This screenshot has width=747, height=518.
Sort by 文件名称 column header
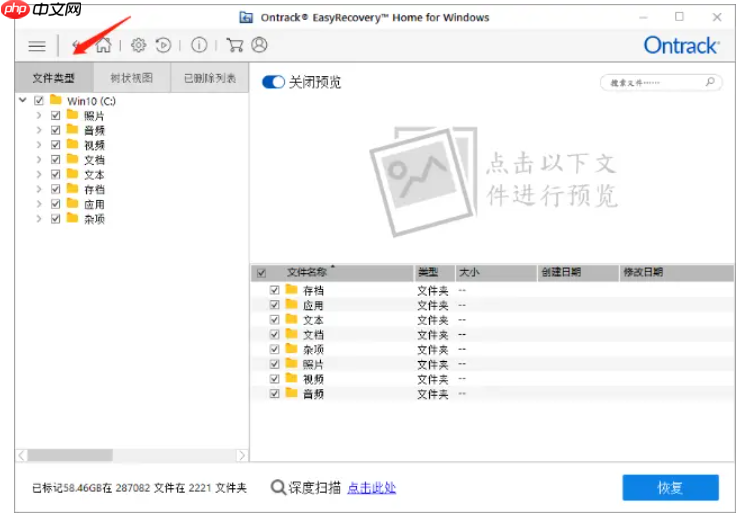pyautogui.click(x=333, y=273)
